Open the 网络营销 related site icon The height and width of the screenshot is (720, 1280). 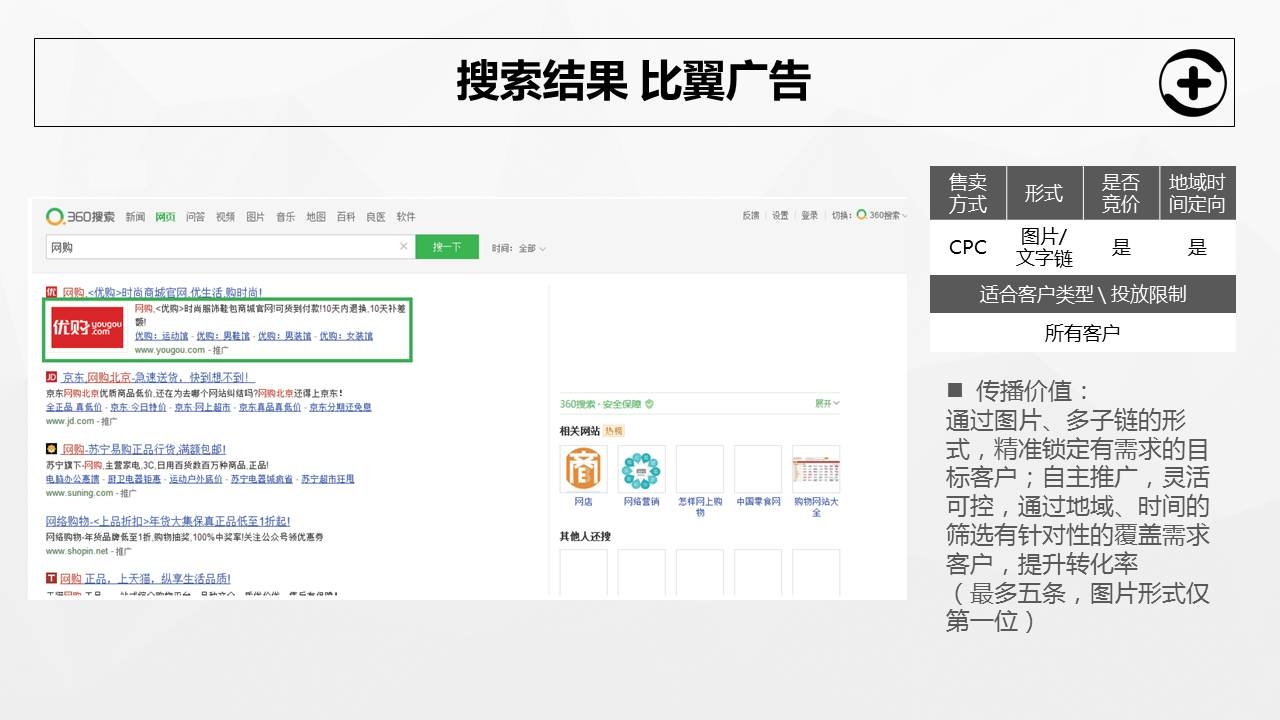[x=641, y=470]
